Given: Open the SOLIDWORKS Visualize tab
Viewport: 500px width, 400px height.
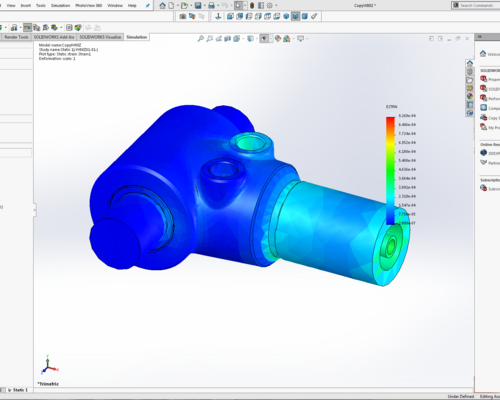Looking at the screenshot, I should click(100, 37).
